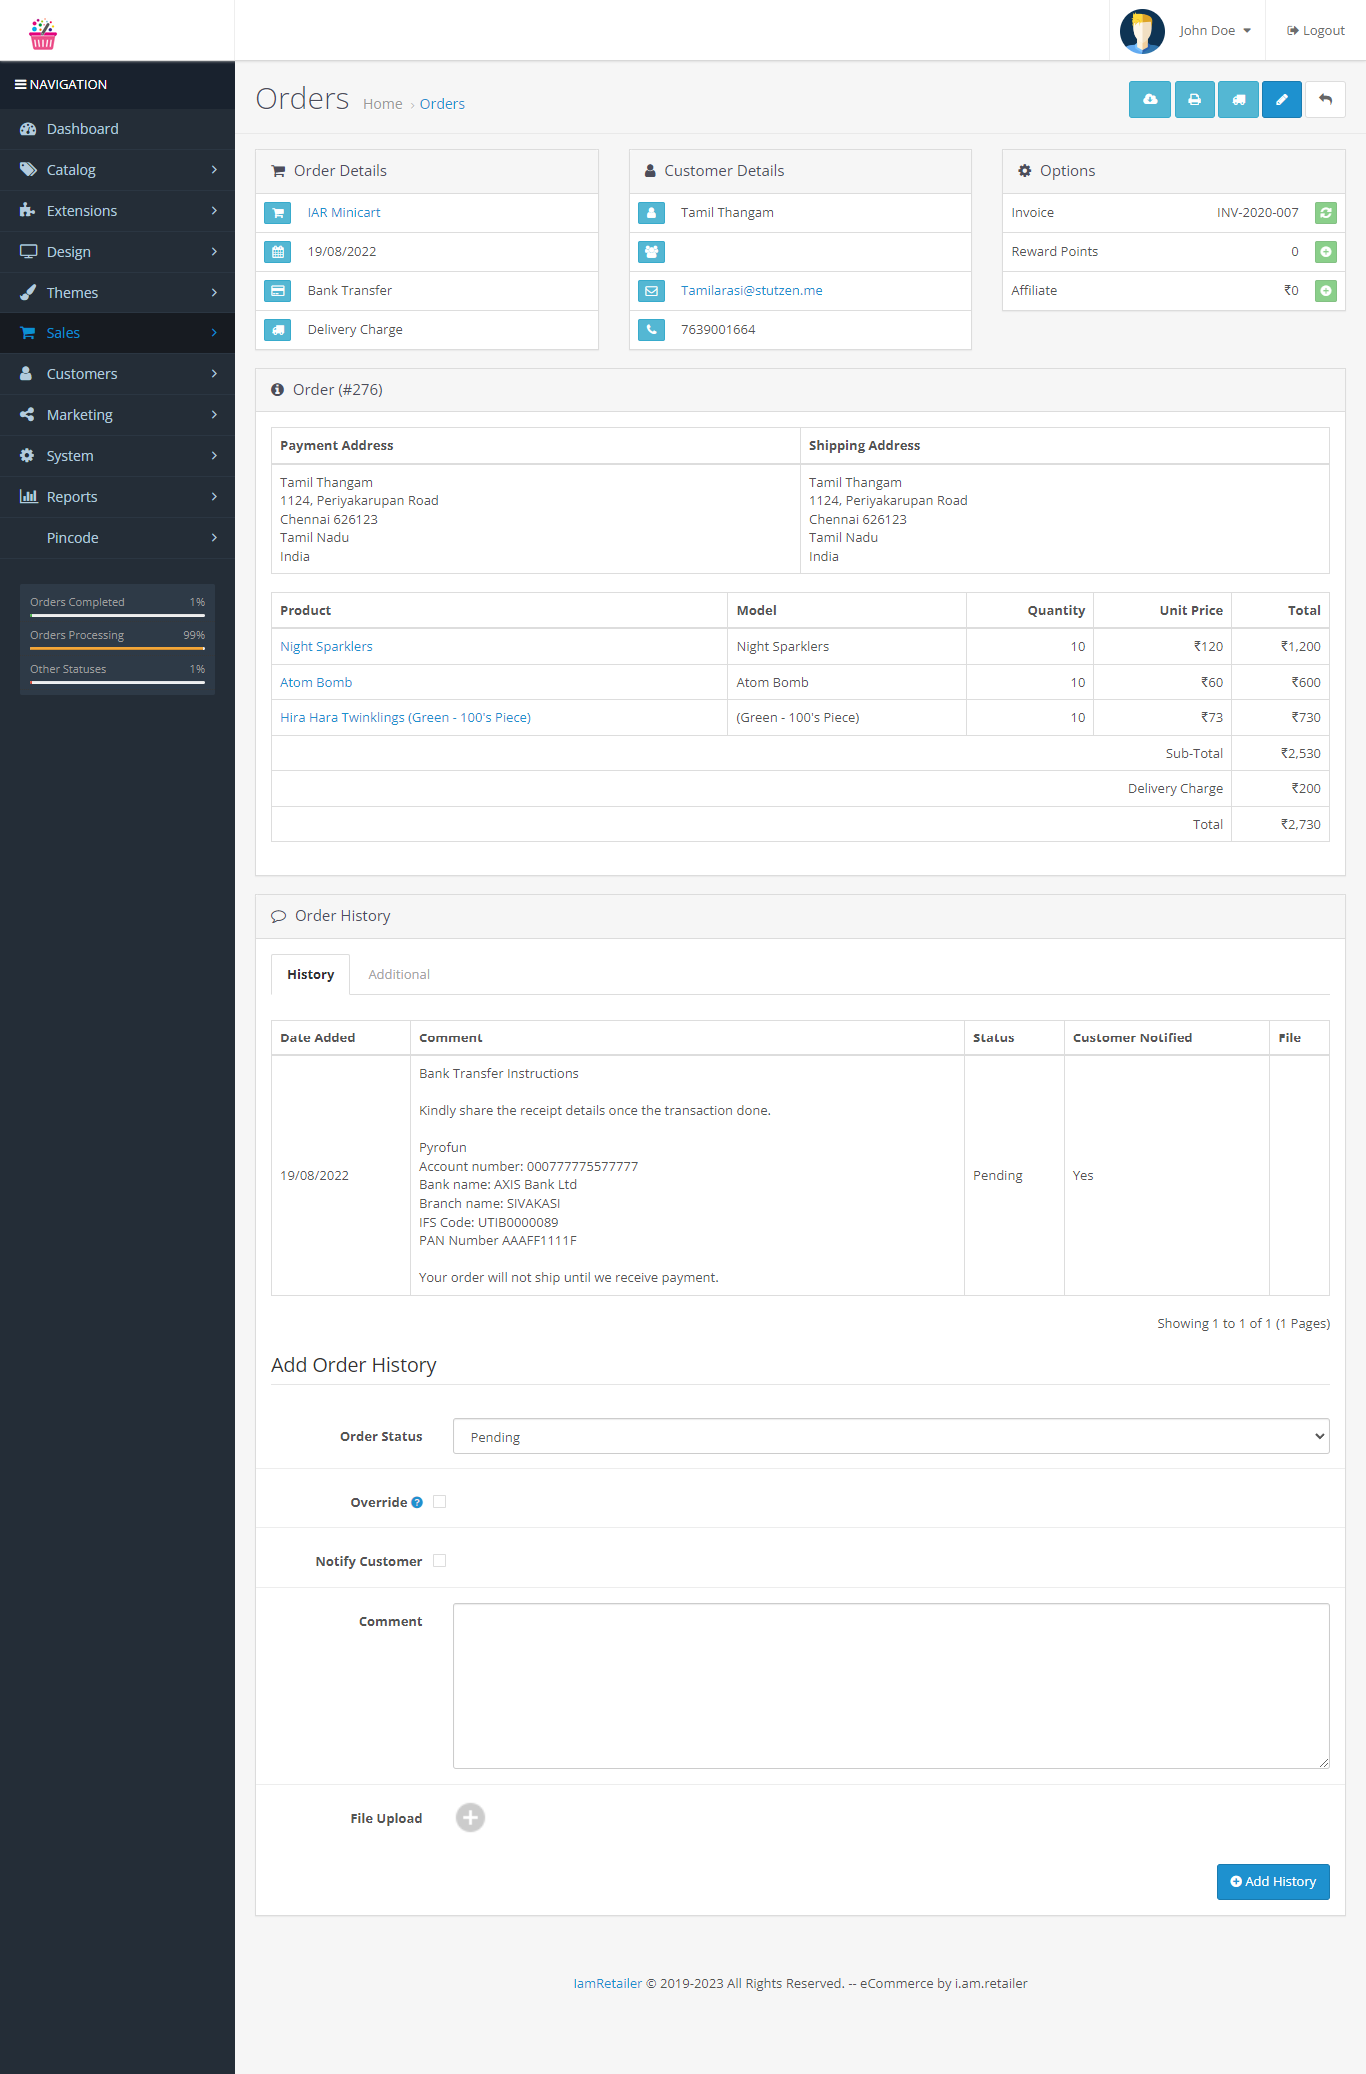Open the Night Sparklers product link
Screen dimensions: 1366x2074
[x=326, y=647]
